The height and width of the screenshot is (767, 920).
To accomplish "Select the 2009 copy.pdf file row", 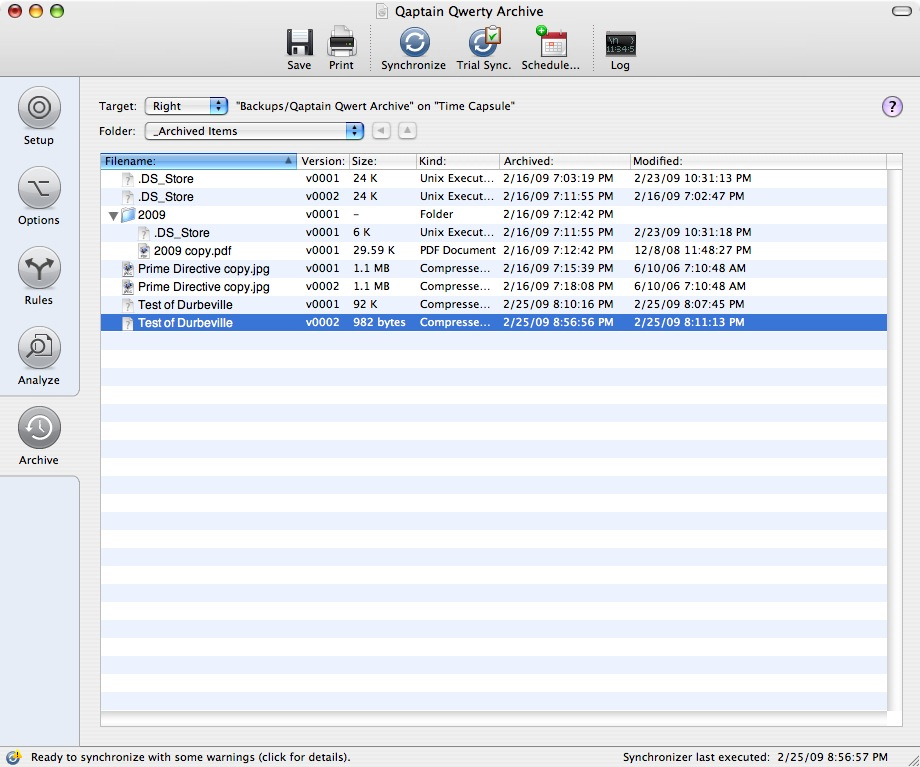I will pyautogui.click(x=192, y=251).
